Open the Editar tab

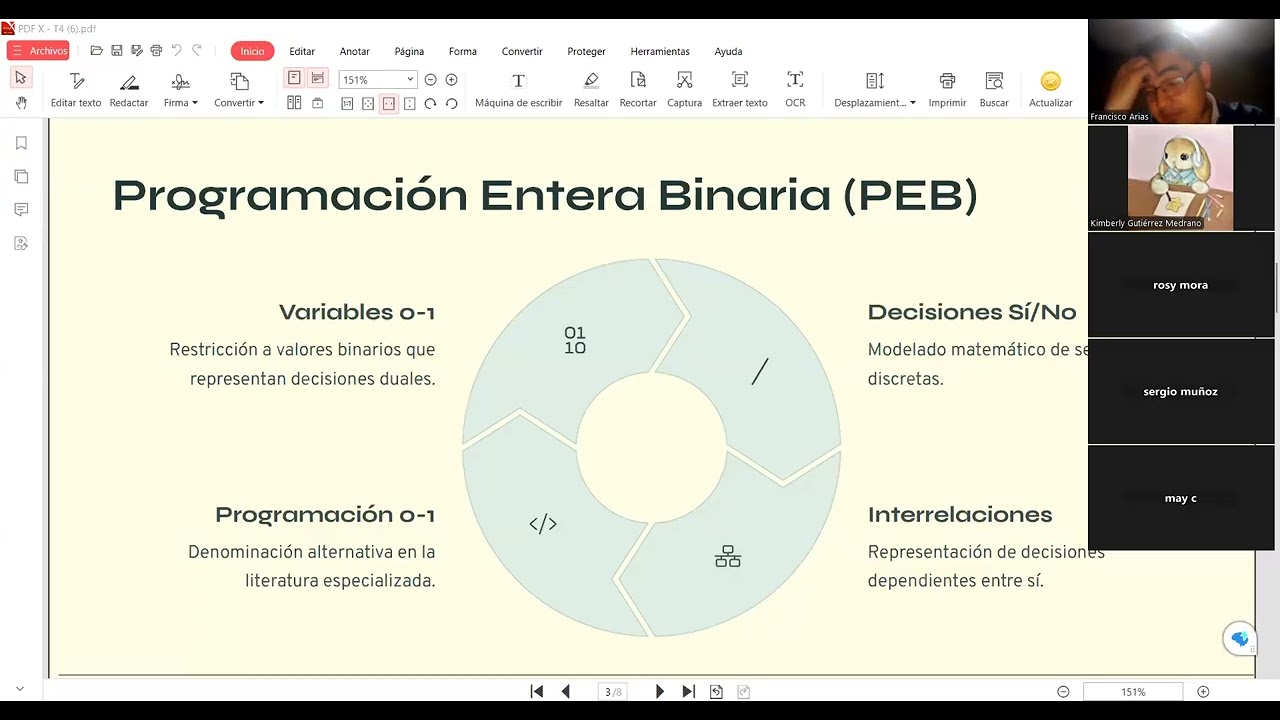tap(302, 51)
